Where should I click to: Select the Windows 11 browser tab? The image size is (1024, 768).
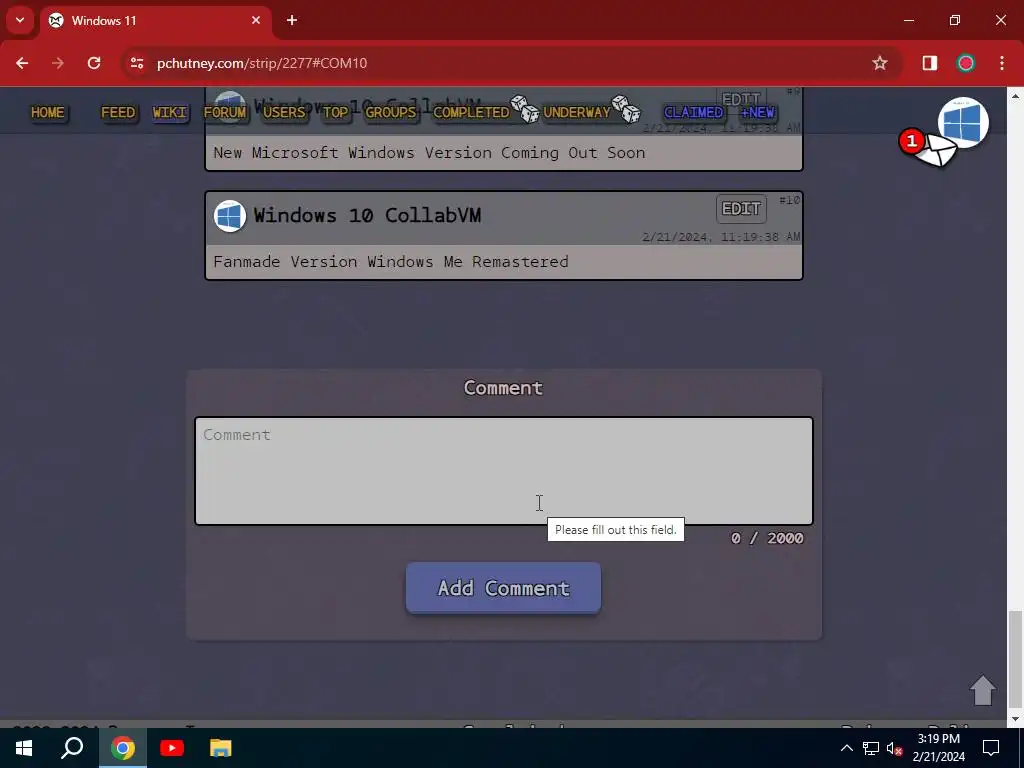point(155,20)
